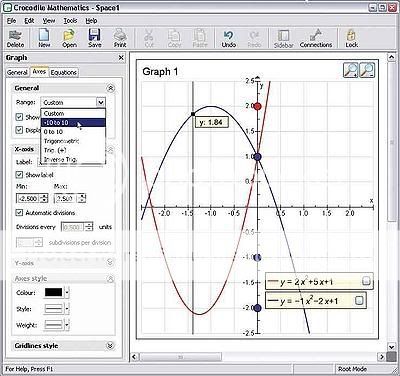Open the Tools menu
Viewport: 400px width, 376px height.
[70, 21]
